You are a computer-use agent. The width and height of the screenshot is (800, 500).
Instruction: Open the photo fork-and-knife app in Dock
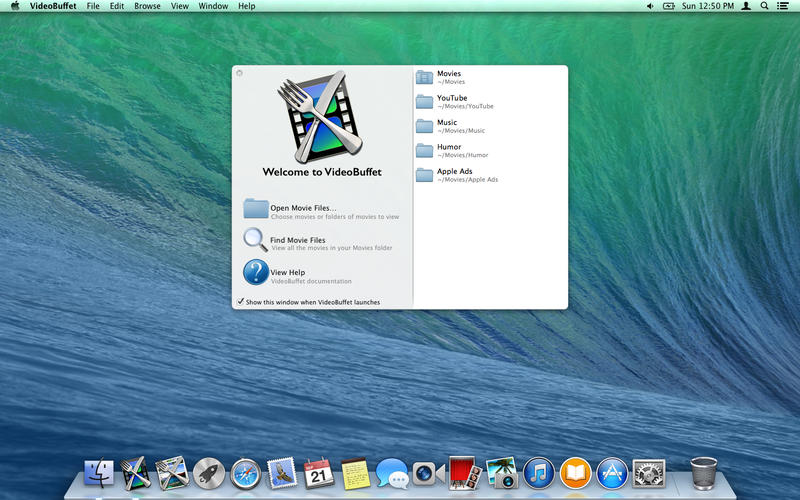[x=172, y=473]
